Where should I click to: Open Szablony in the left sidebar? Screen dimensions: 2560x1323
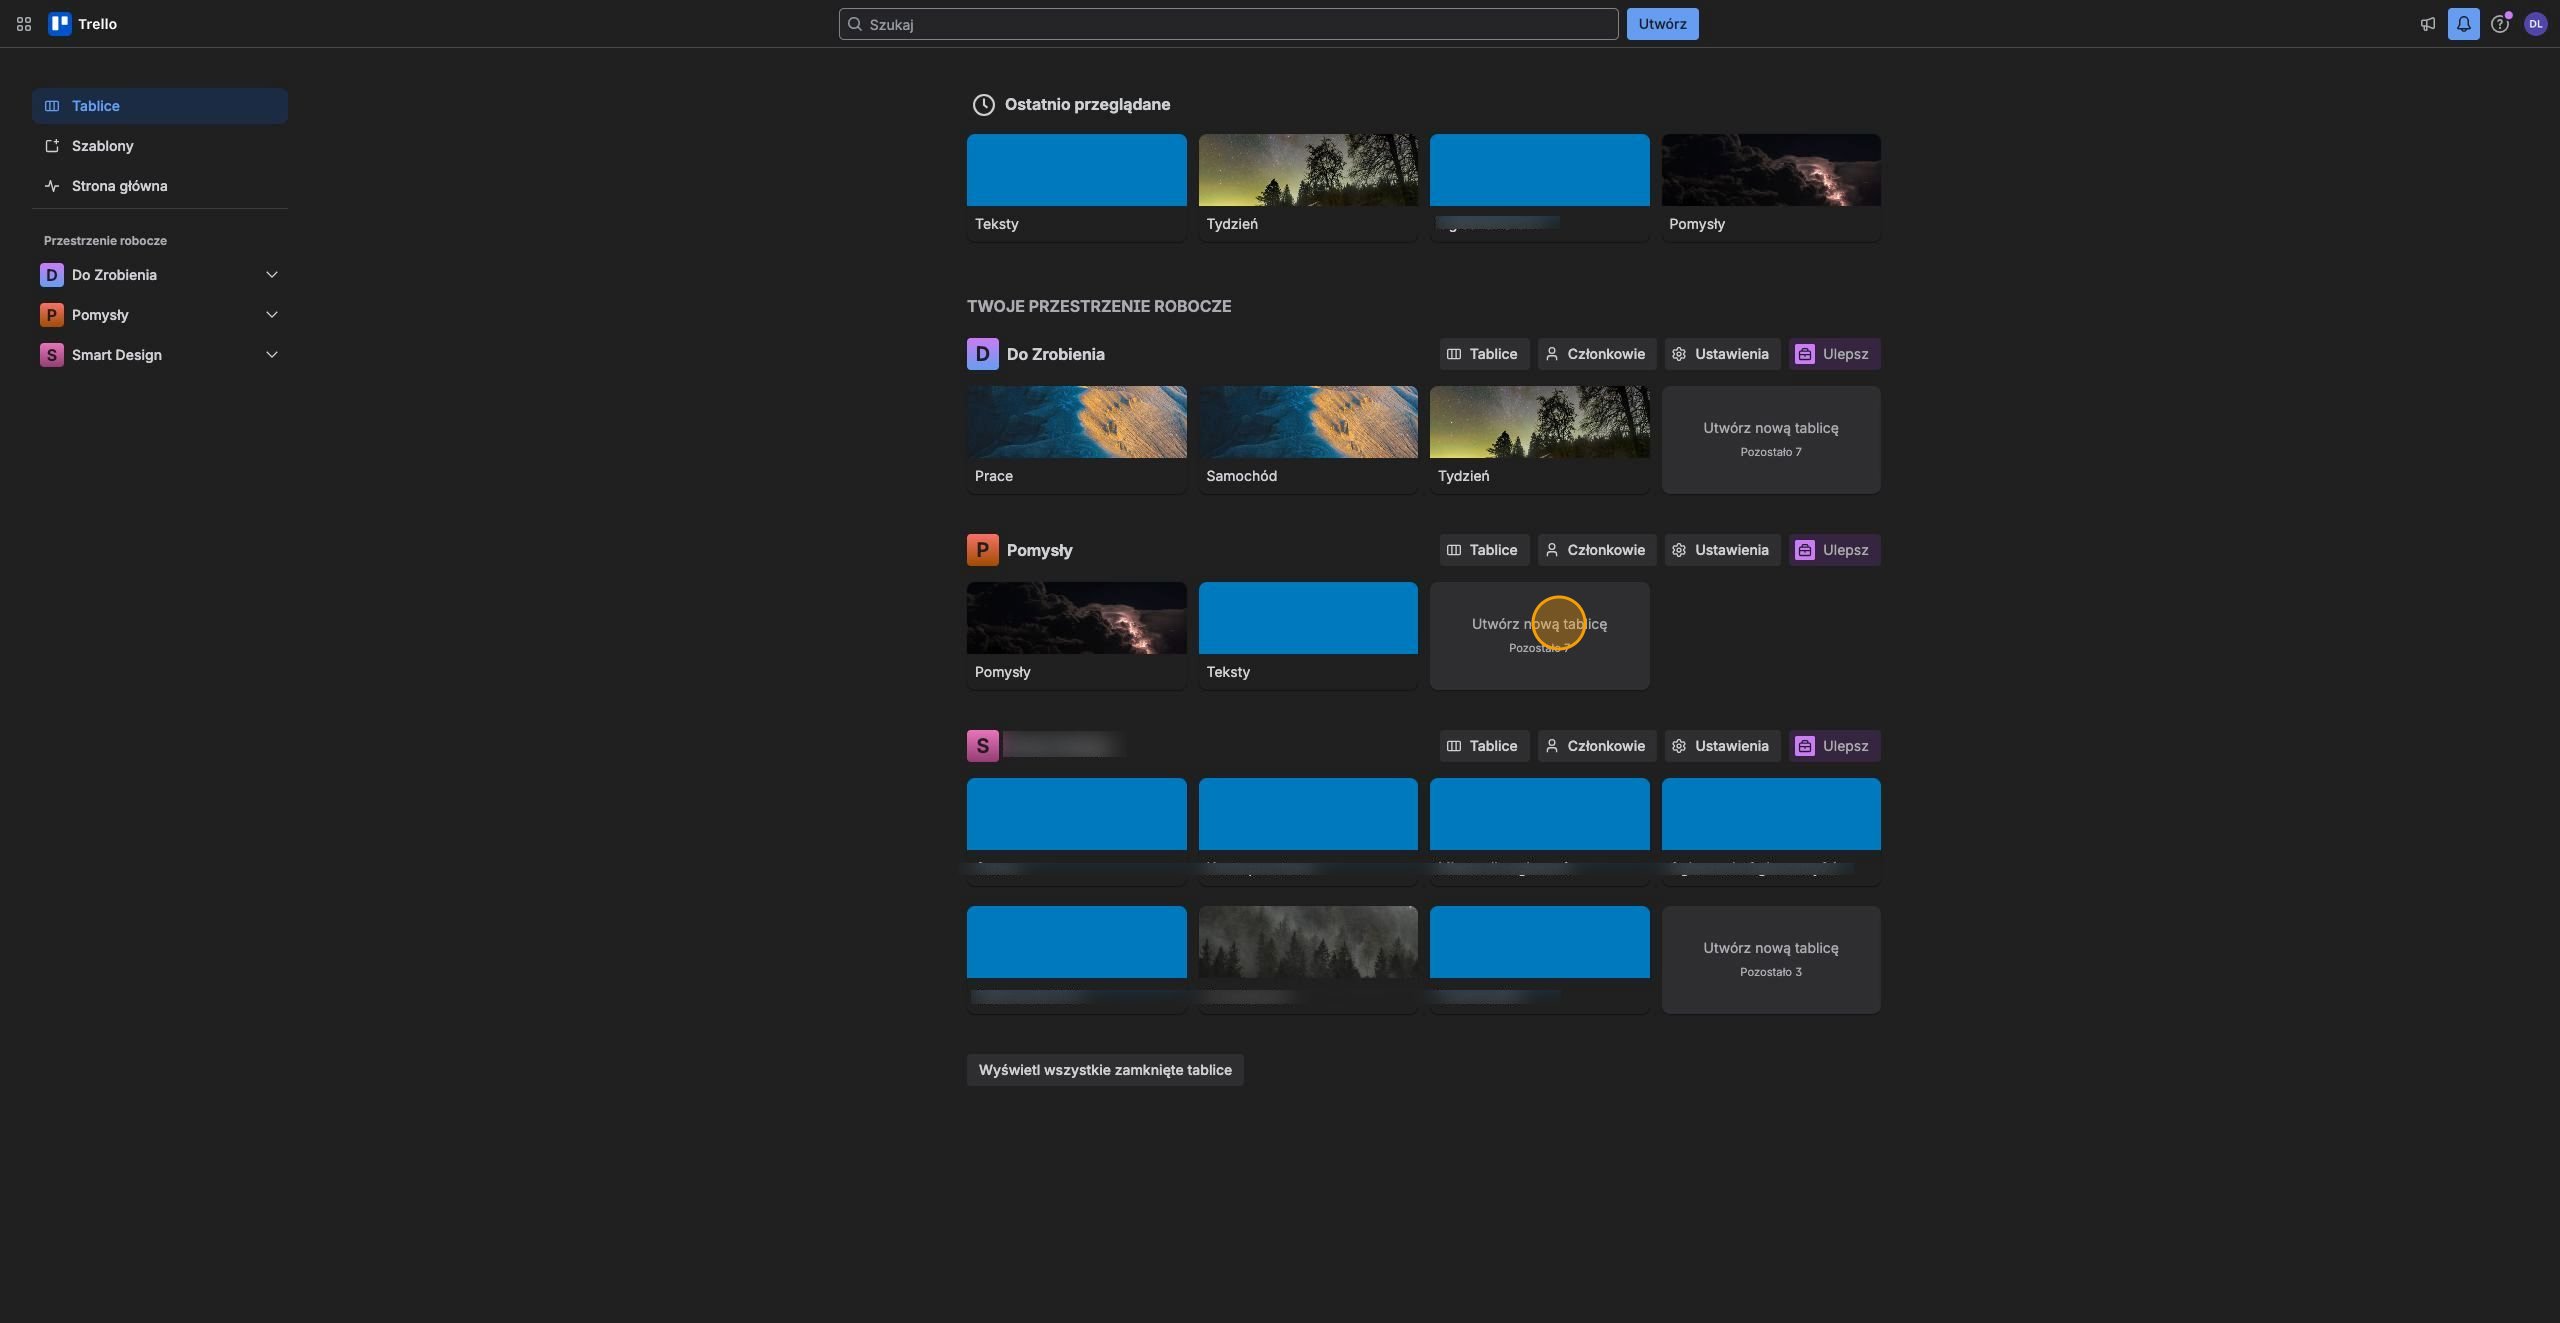[x=160, y=146]
